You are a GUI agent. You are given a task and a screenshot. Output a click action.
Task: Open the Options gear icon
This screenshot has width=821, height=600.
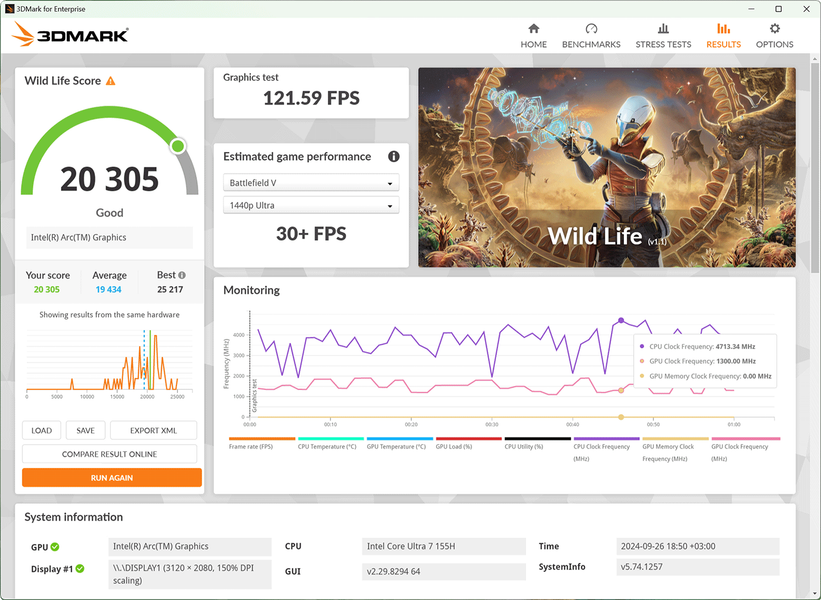[774, 28]
